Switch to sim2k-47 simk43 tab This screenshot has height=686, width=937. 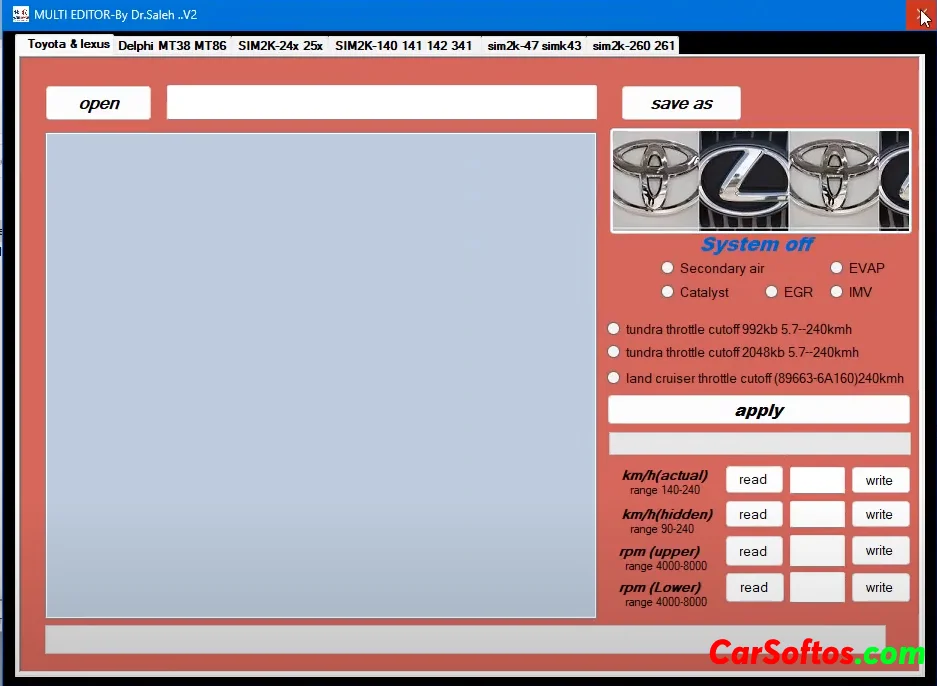click(534, 46)
